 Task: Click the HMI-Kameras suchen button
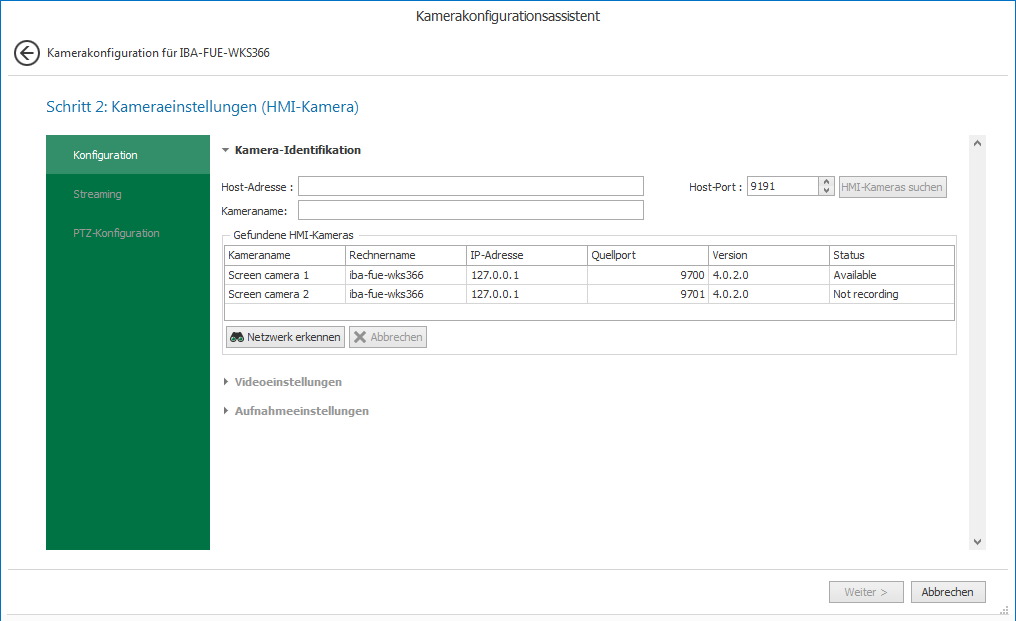pyautogui.click(x=892, y=187)
